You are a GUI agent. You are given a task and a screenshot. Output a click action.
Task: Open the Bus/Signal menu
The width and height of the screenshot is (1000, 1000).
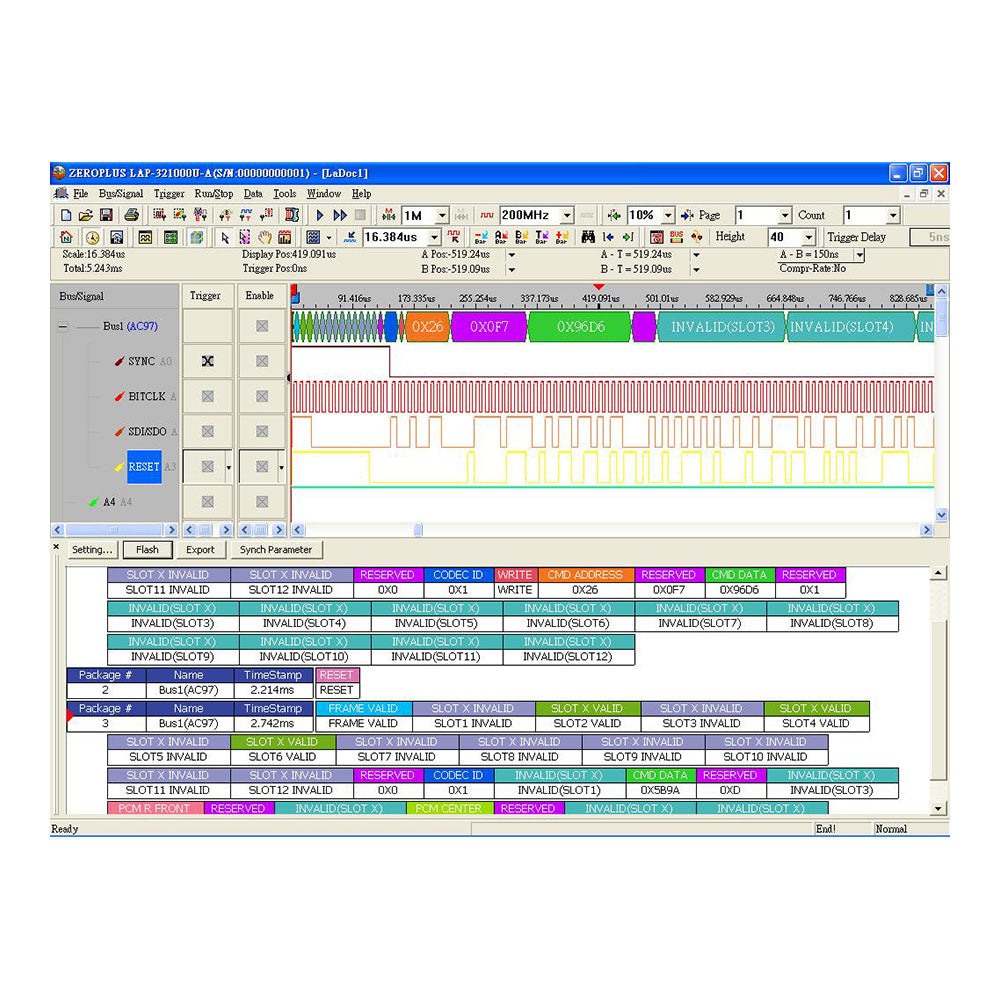coord(121,194)
